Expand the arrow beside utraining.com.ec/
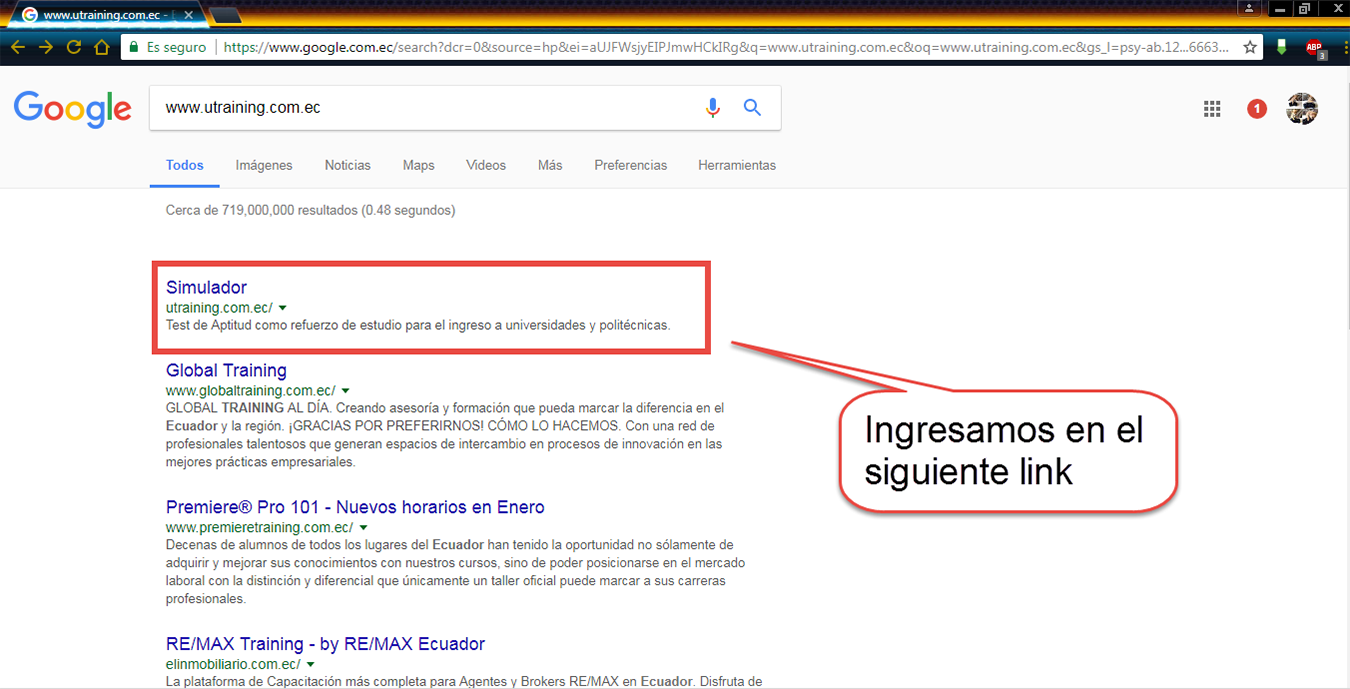Viewport: 1350px width, 689px height. tap(283, 308)
